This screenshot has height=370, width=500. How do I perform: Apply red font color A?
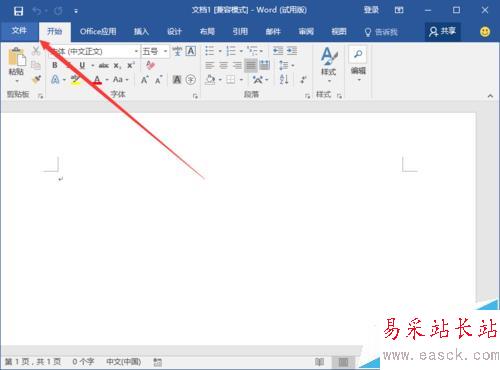point(97,80)
